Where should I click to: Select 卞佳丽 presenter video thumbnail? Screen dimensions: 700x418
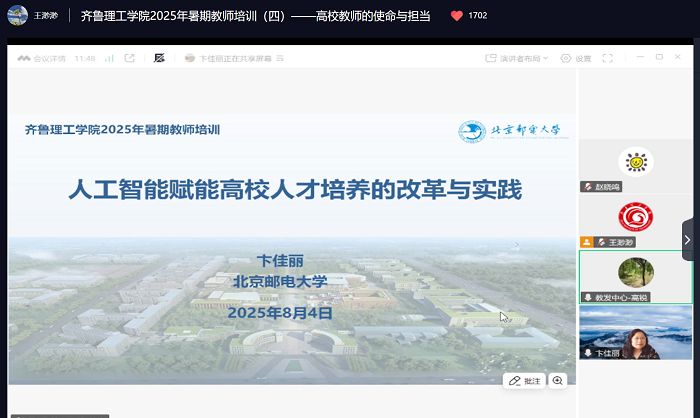click(x=635, y=332)
